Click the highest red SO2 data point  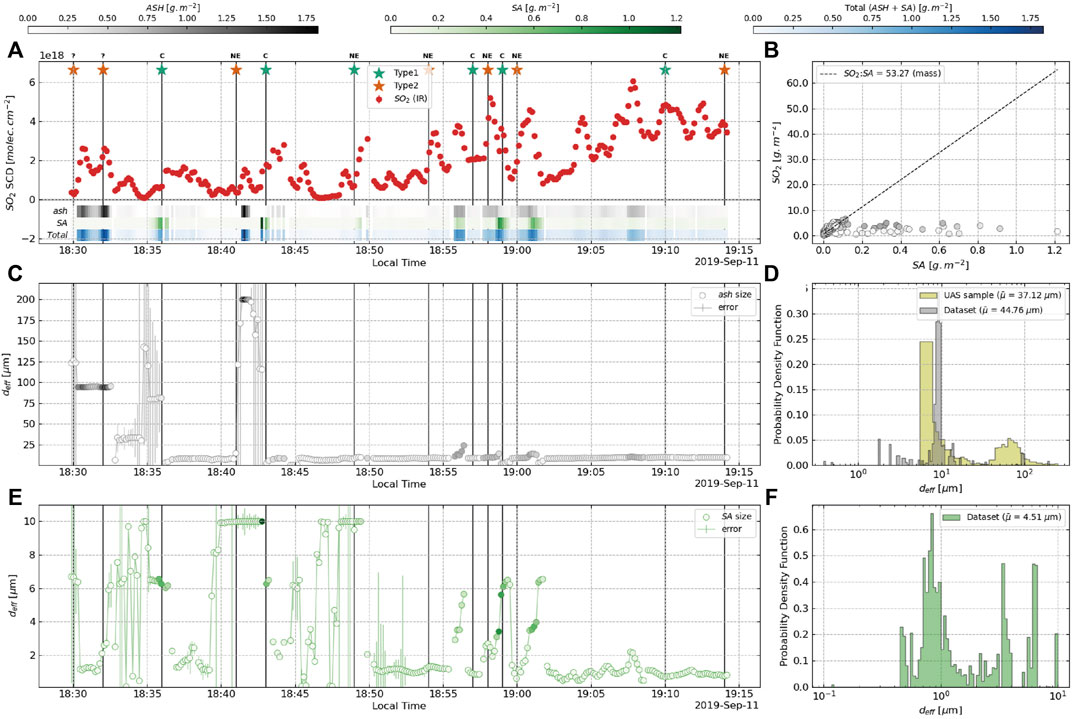point(633,82)
